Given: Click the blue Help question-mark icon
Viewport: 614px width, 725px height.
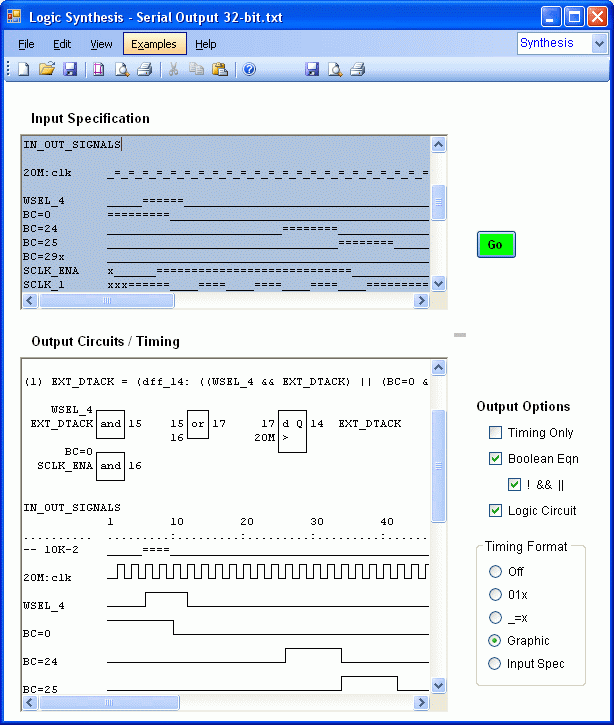Looking at the screenshot, I should (249, 69).
